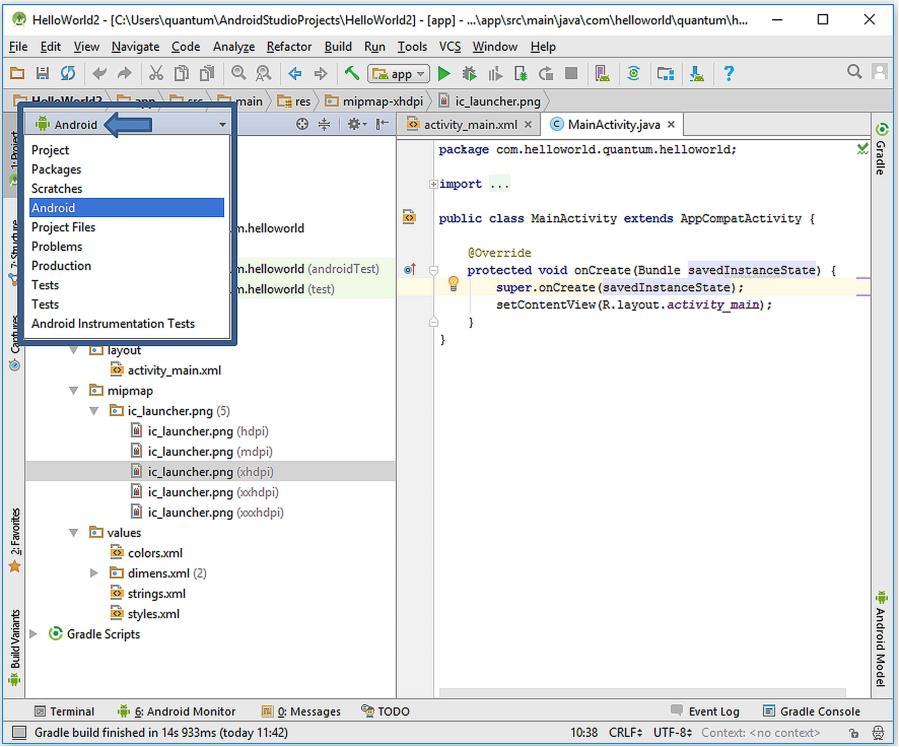Click the res breadcrumb in navigation bar

(x=294, y=101)
